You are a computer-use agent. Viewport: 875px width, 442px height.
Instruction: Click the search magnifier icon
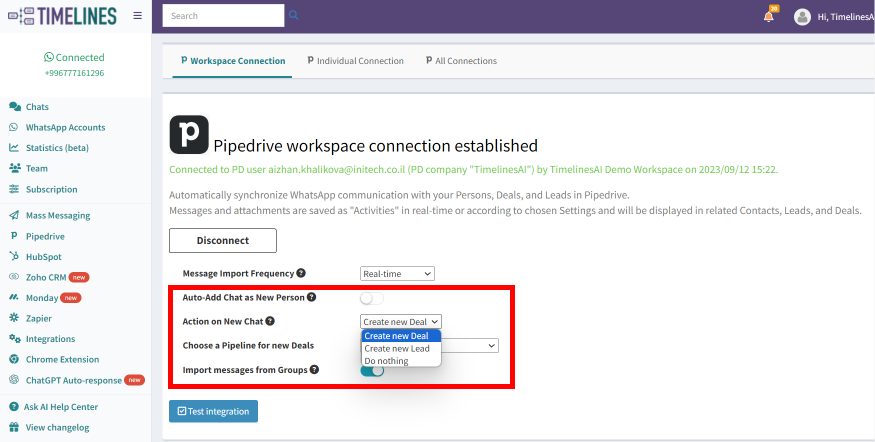point(294,16)
